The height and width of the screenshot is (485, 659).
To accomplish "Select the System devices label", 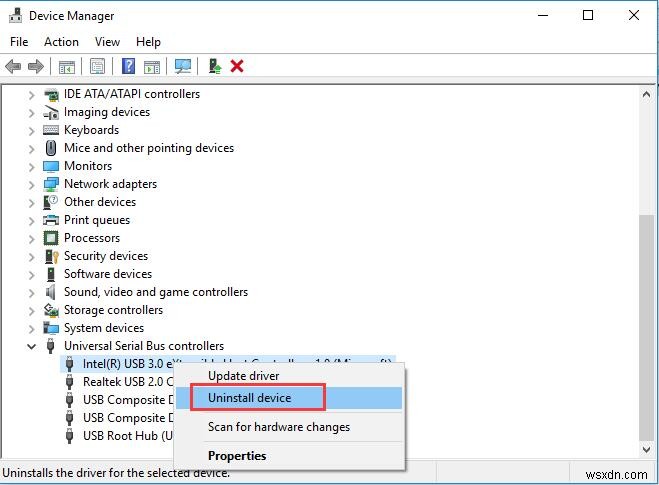I will 104,328.
